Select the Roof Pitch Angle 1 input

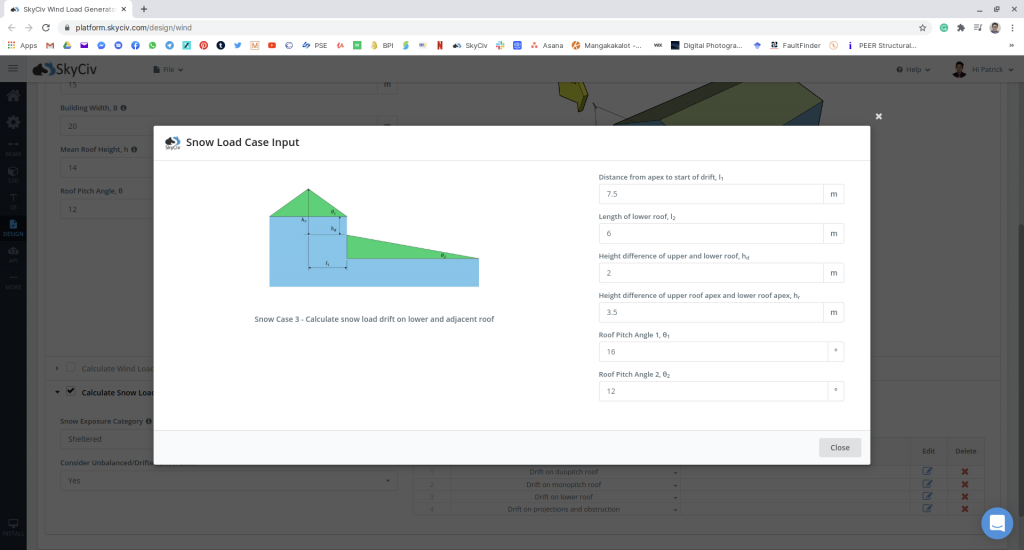tap(711, 352)
